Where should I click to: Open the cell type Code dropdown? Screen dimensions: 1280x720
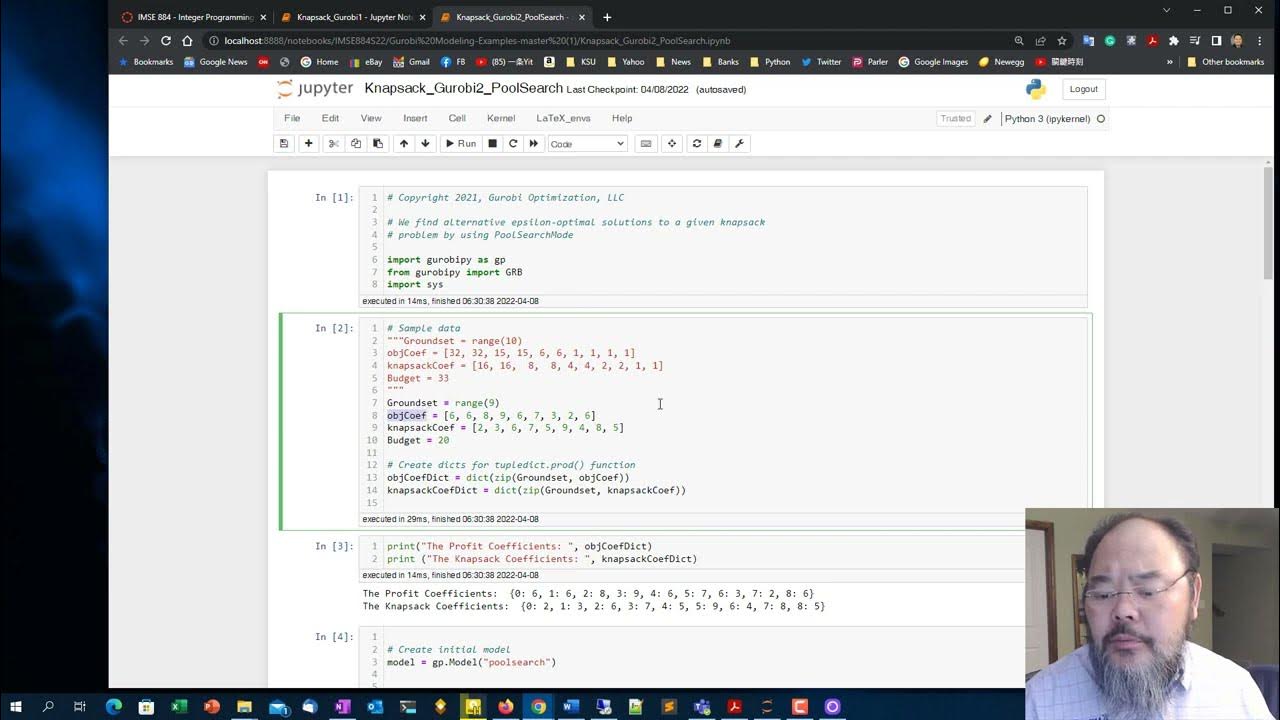587,144
